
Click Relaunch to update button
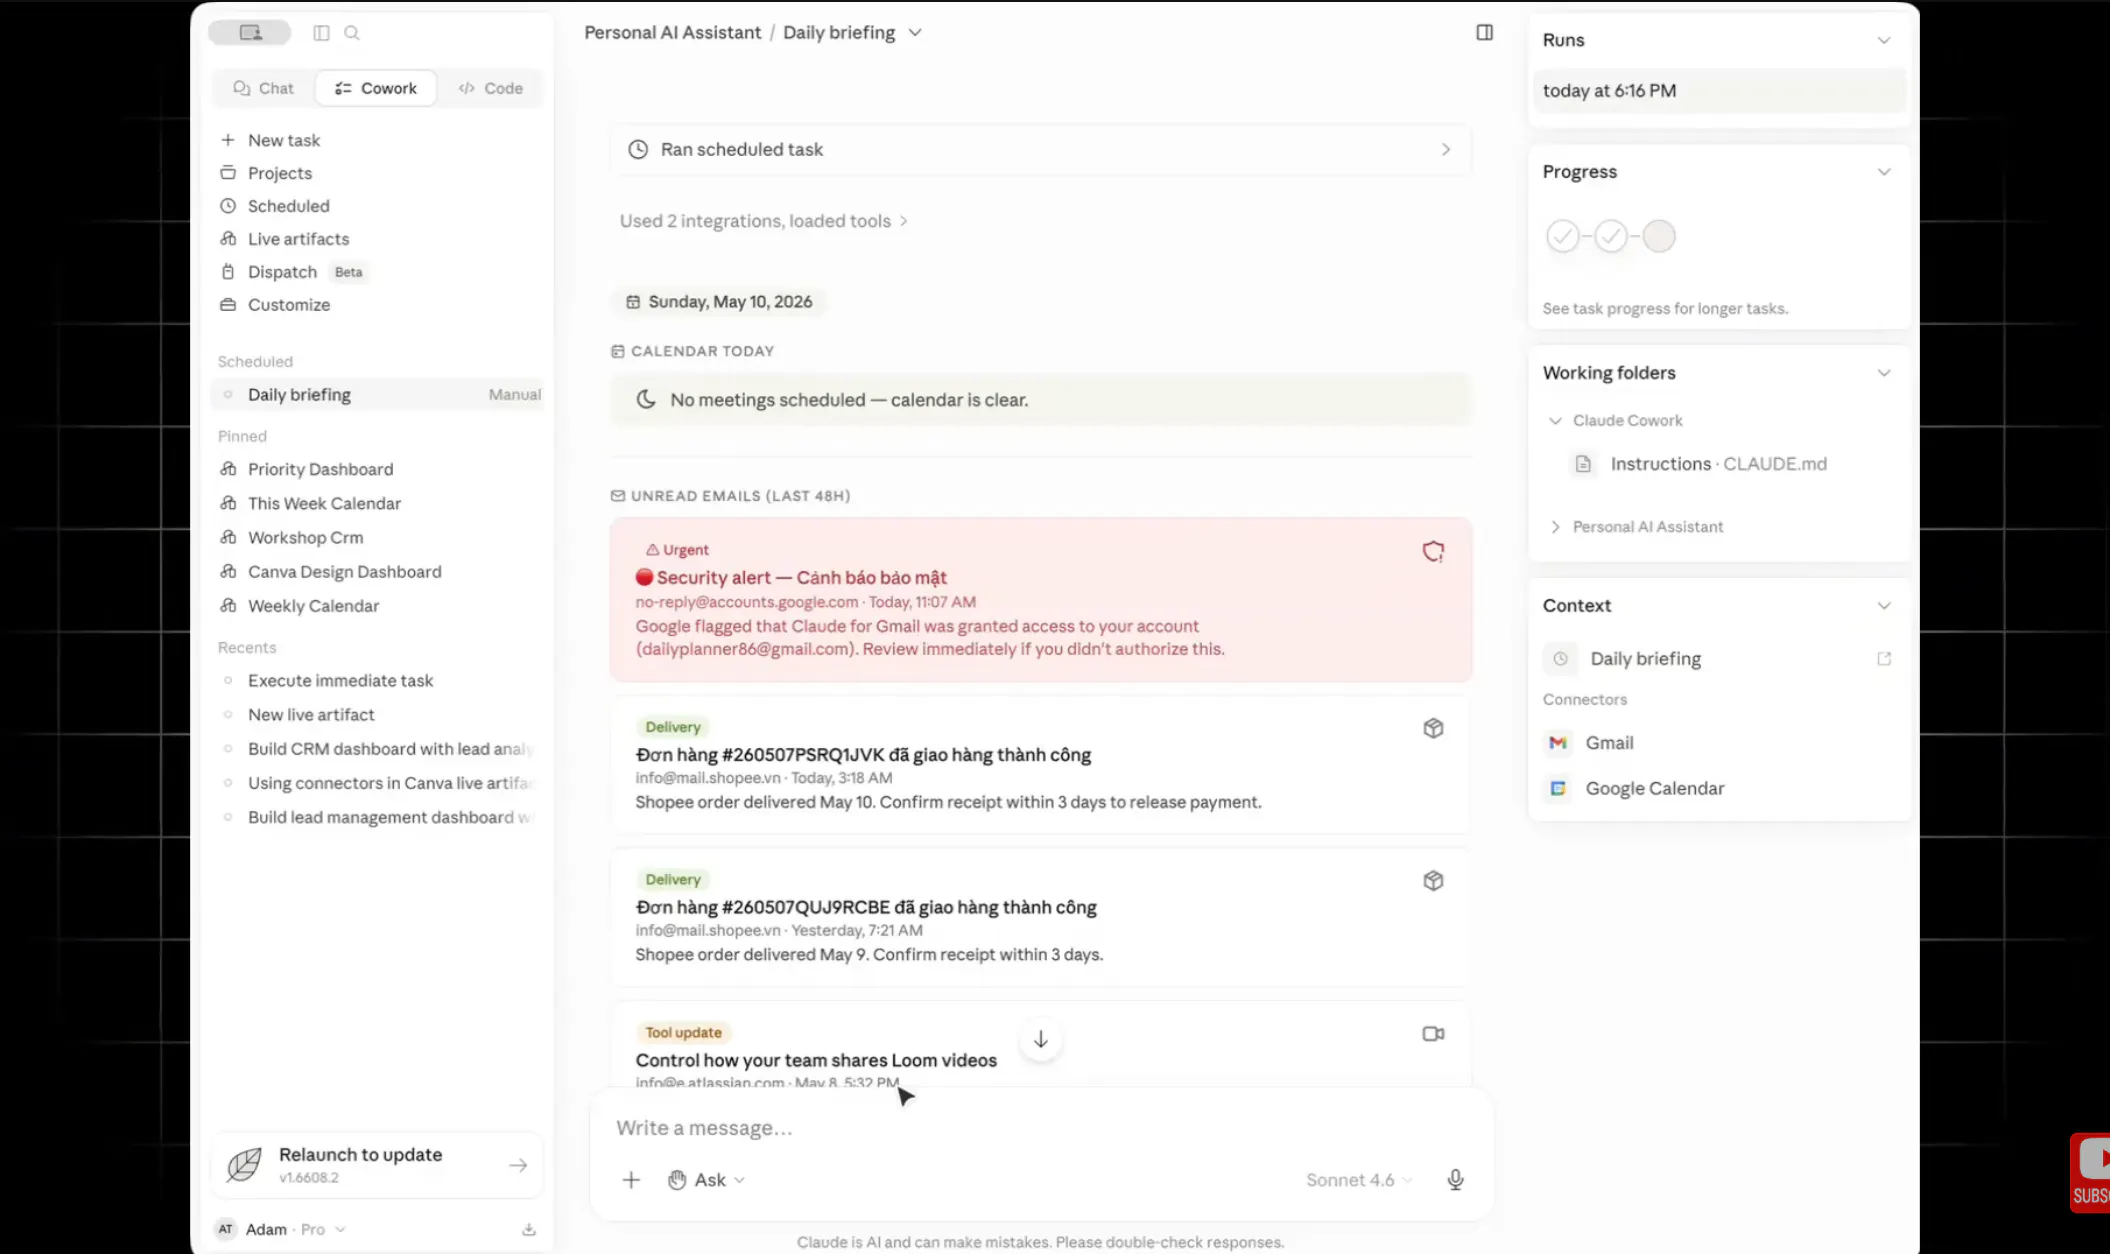[x=376, y=1165]
